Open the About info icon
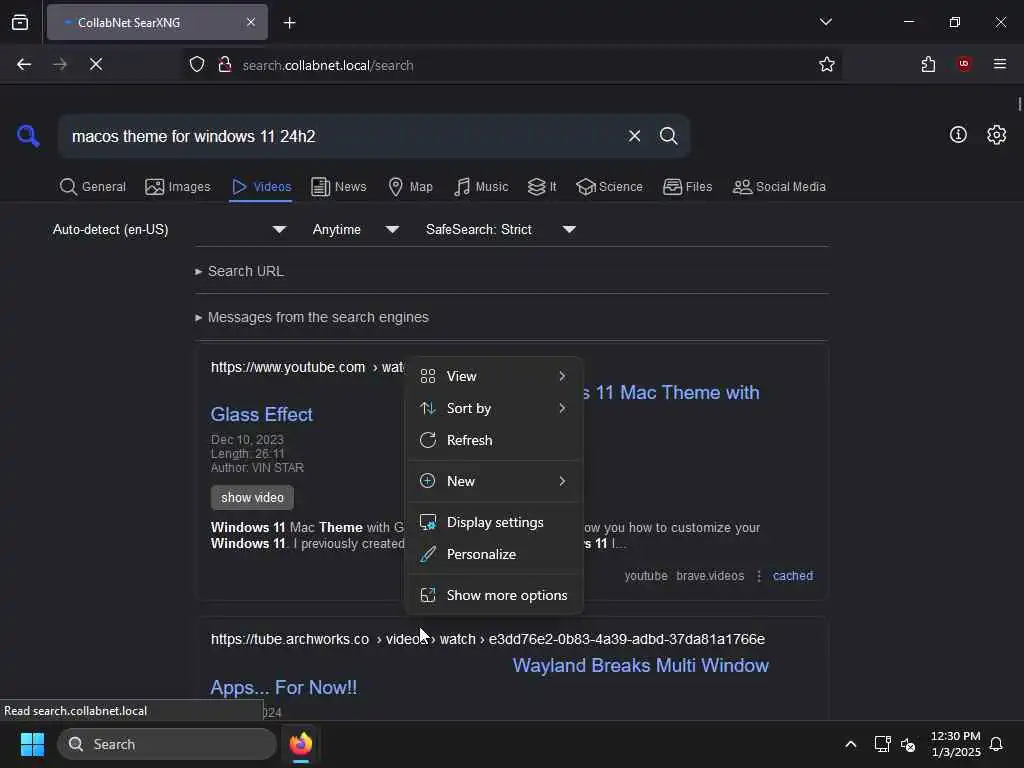 [958, 135]
